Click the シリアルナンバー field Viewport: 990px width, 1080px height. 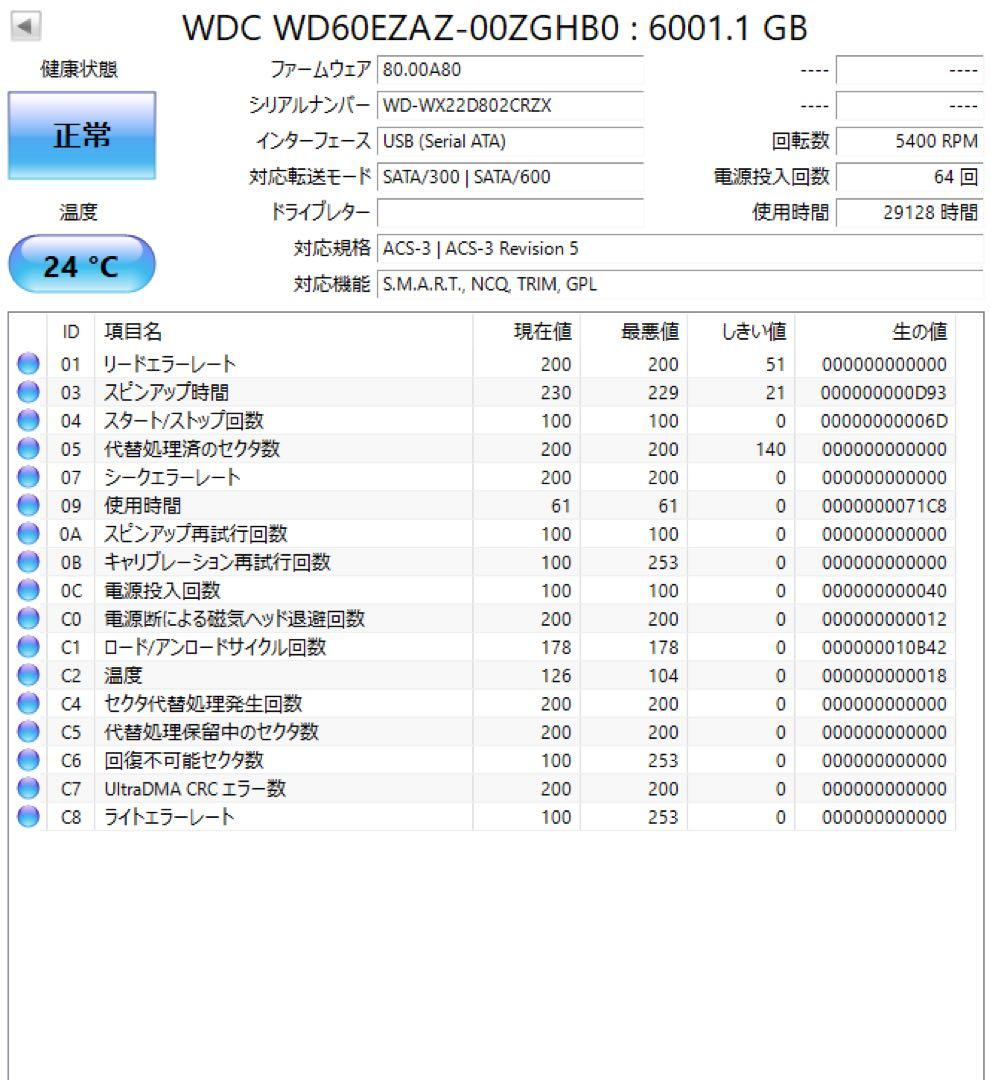tap(510, 106)
